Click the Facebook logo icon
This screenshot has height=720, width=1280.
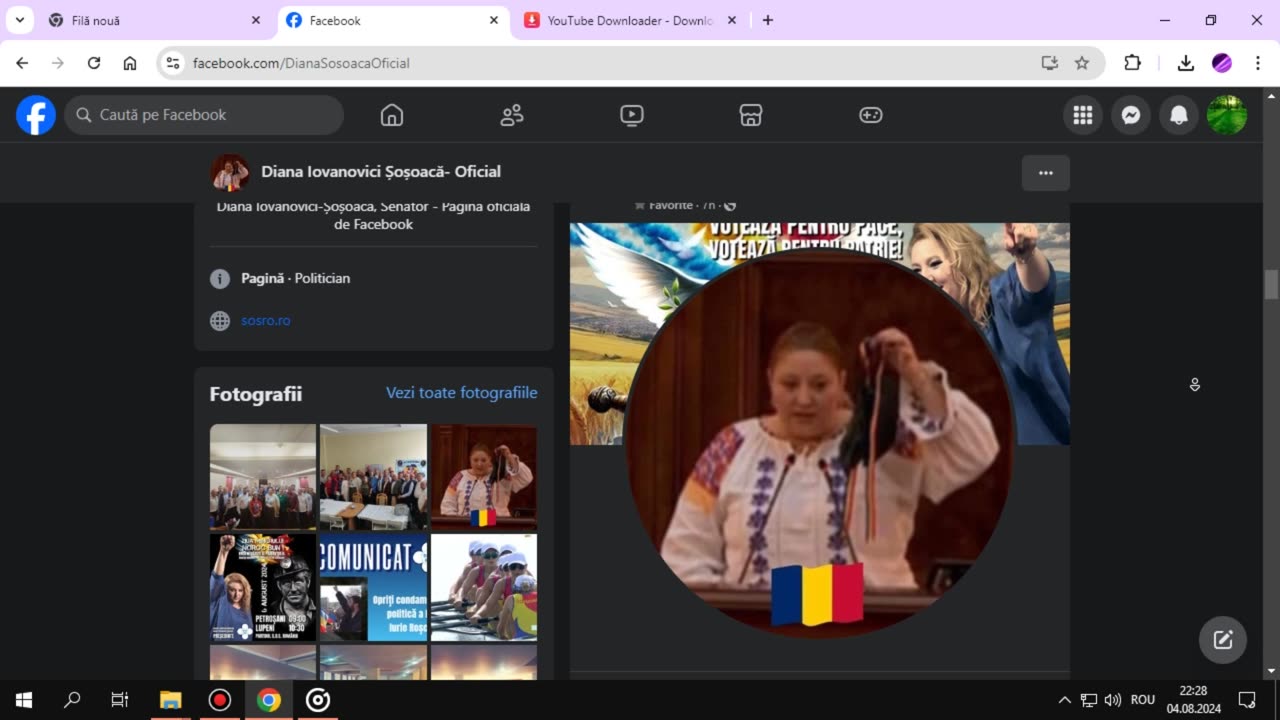[x=36, y=115]
